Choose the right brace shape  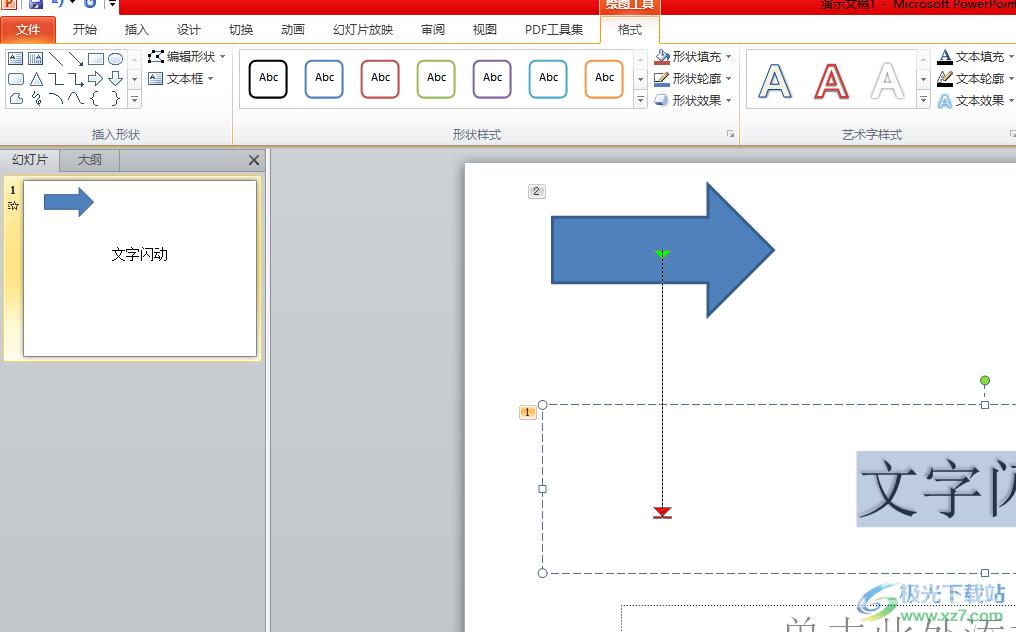point(115,99)
